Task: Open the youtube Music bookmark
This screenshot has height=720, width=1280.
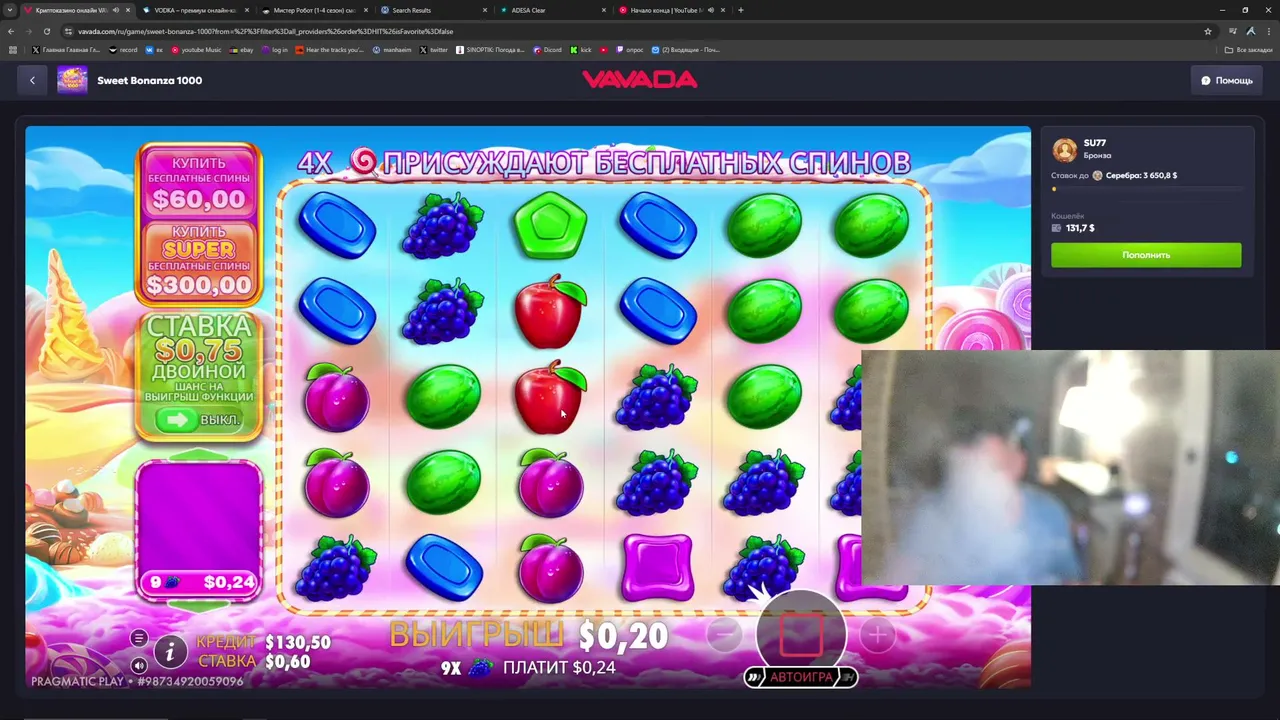Action: [196, 49]
